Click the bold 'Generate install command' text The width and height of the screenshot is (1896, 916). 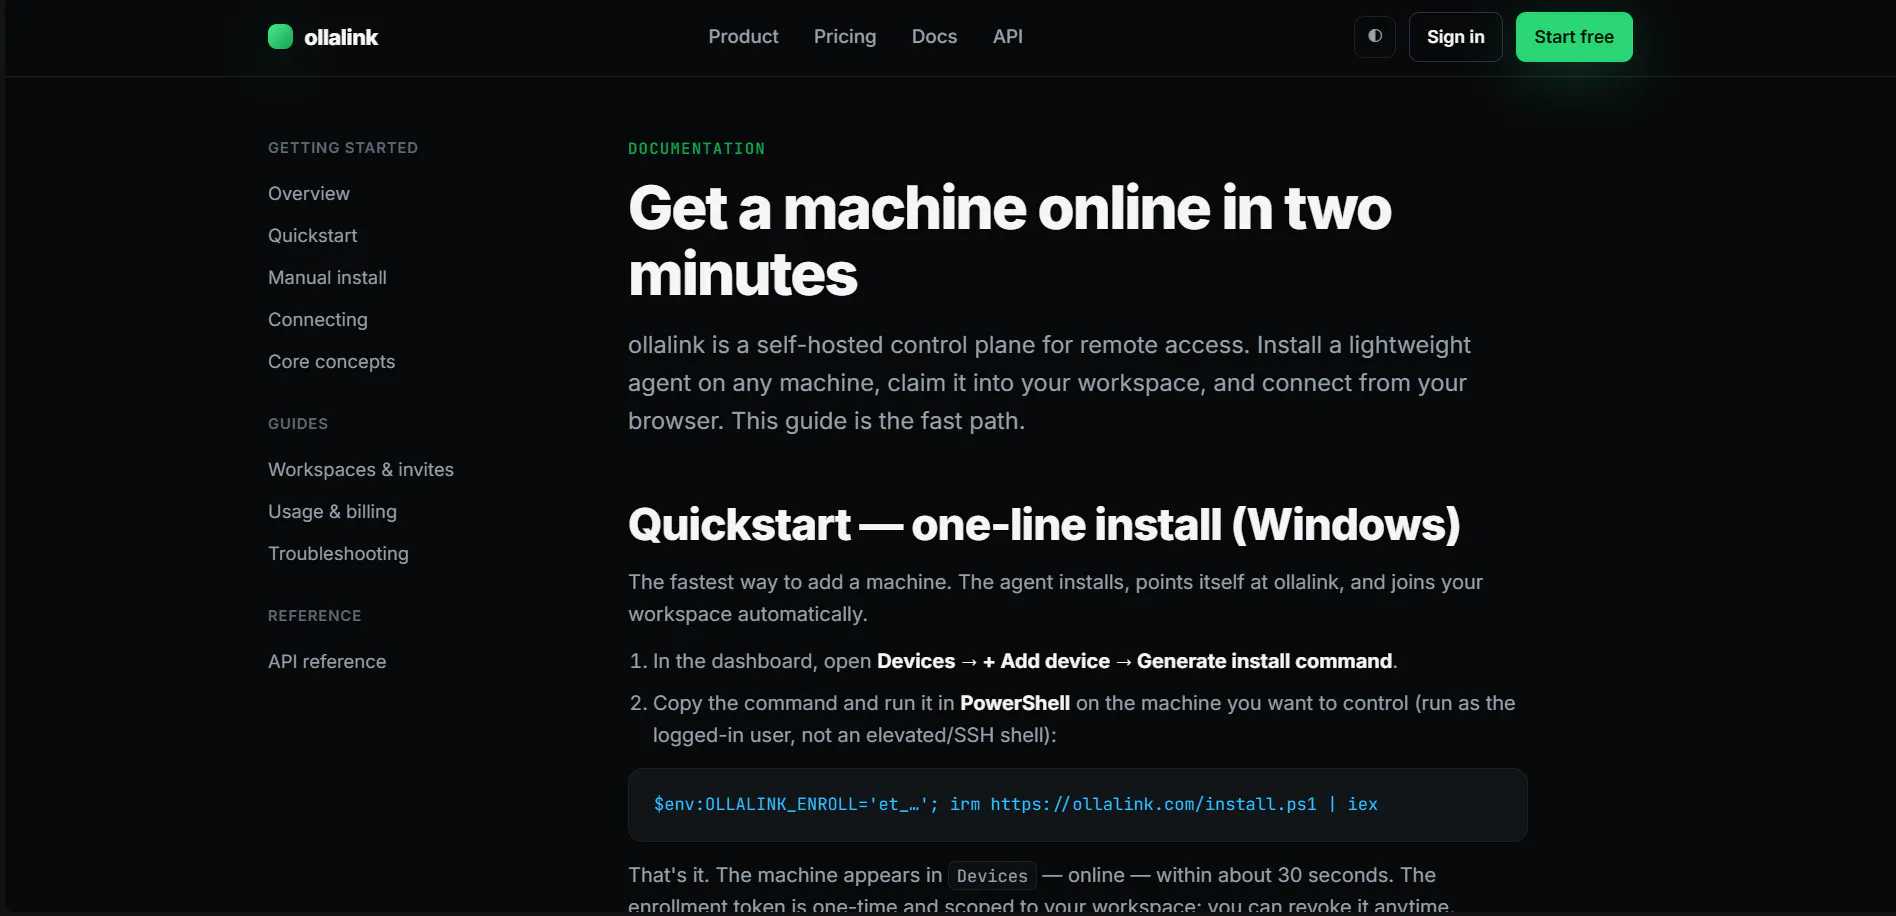coord(1264,661)
